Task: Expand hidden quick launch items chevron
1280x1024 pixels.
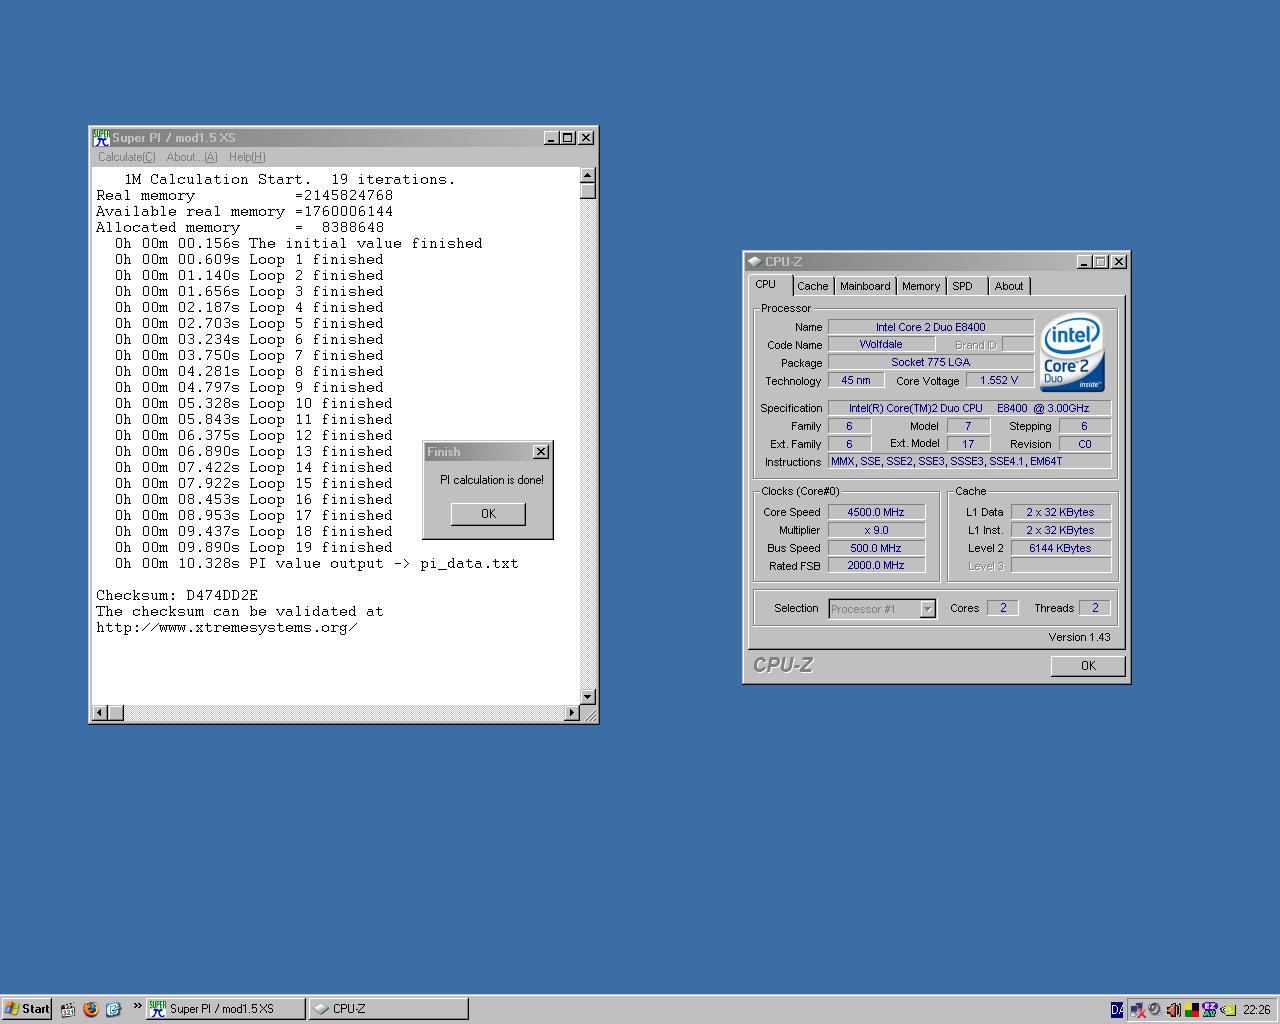Action: pyautogui.click(x=137, y=1008)
